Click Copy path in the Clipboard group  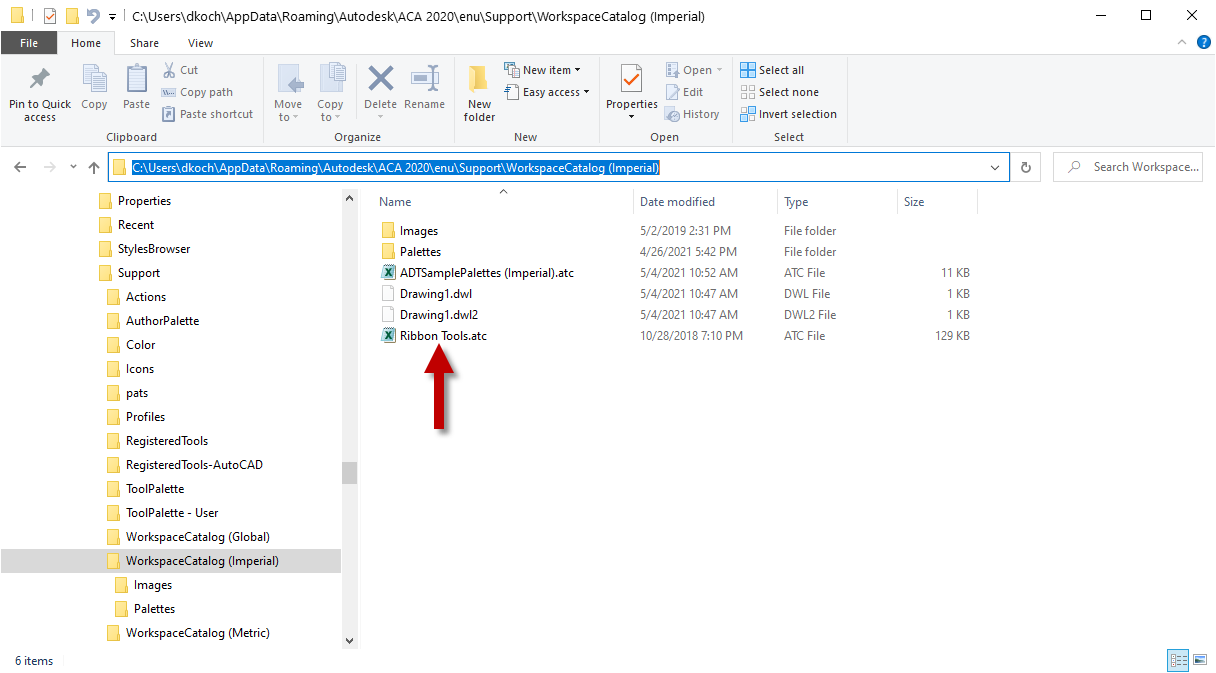coord(197,91)
